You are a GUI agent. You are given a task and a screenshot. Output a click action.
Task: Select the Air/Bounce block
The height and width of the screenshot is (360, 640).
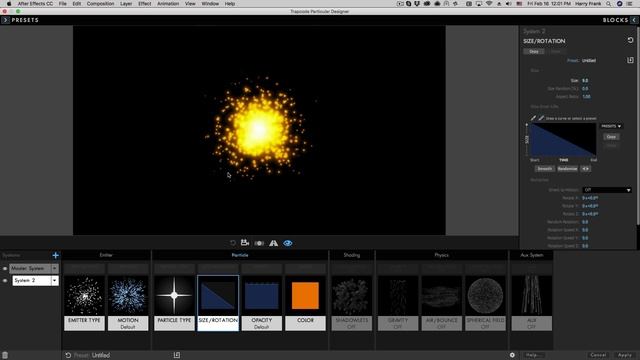[x=442, y=303]
